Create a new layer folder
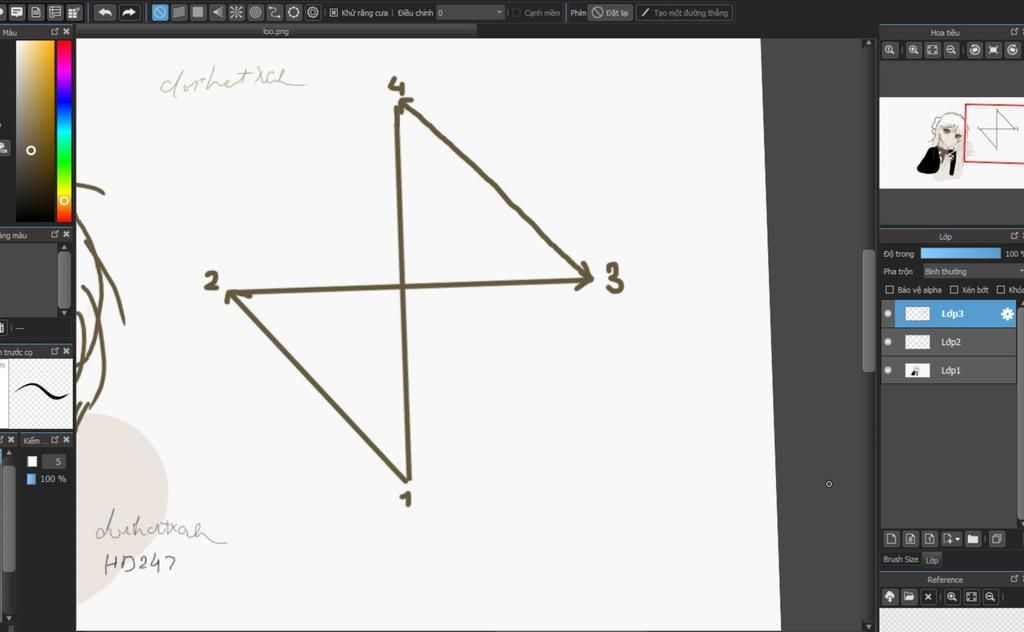This screenshot has height=632, width=1024. 973,539
